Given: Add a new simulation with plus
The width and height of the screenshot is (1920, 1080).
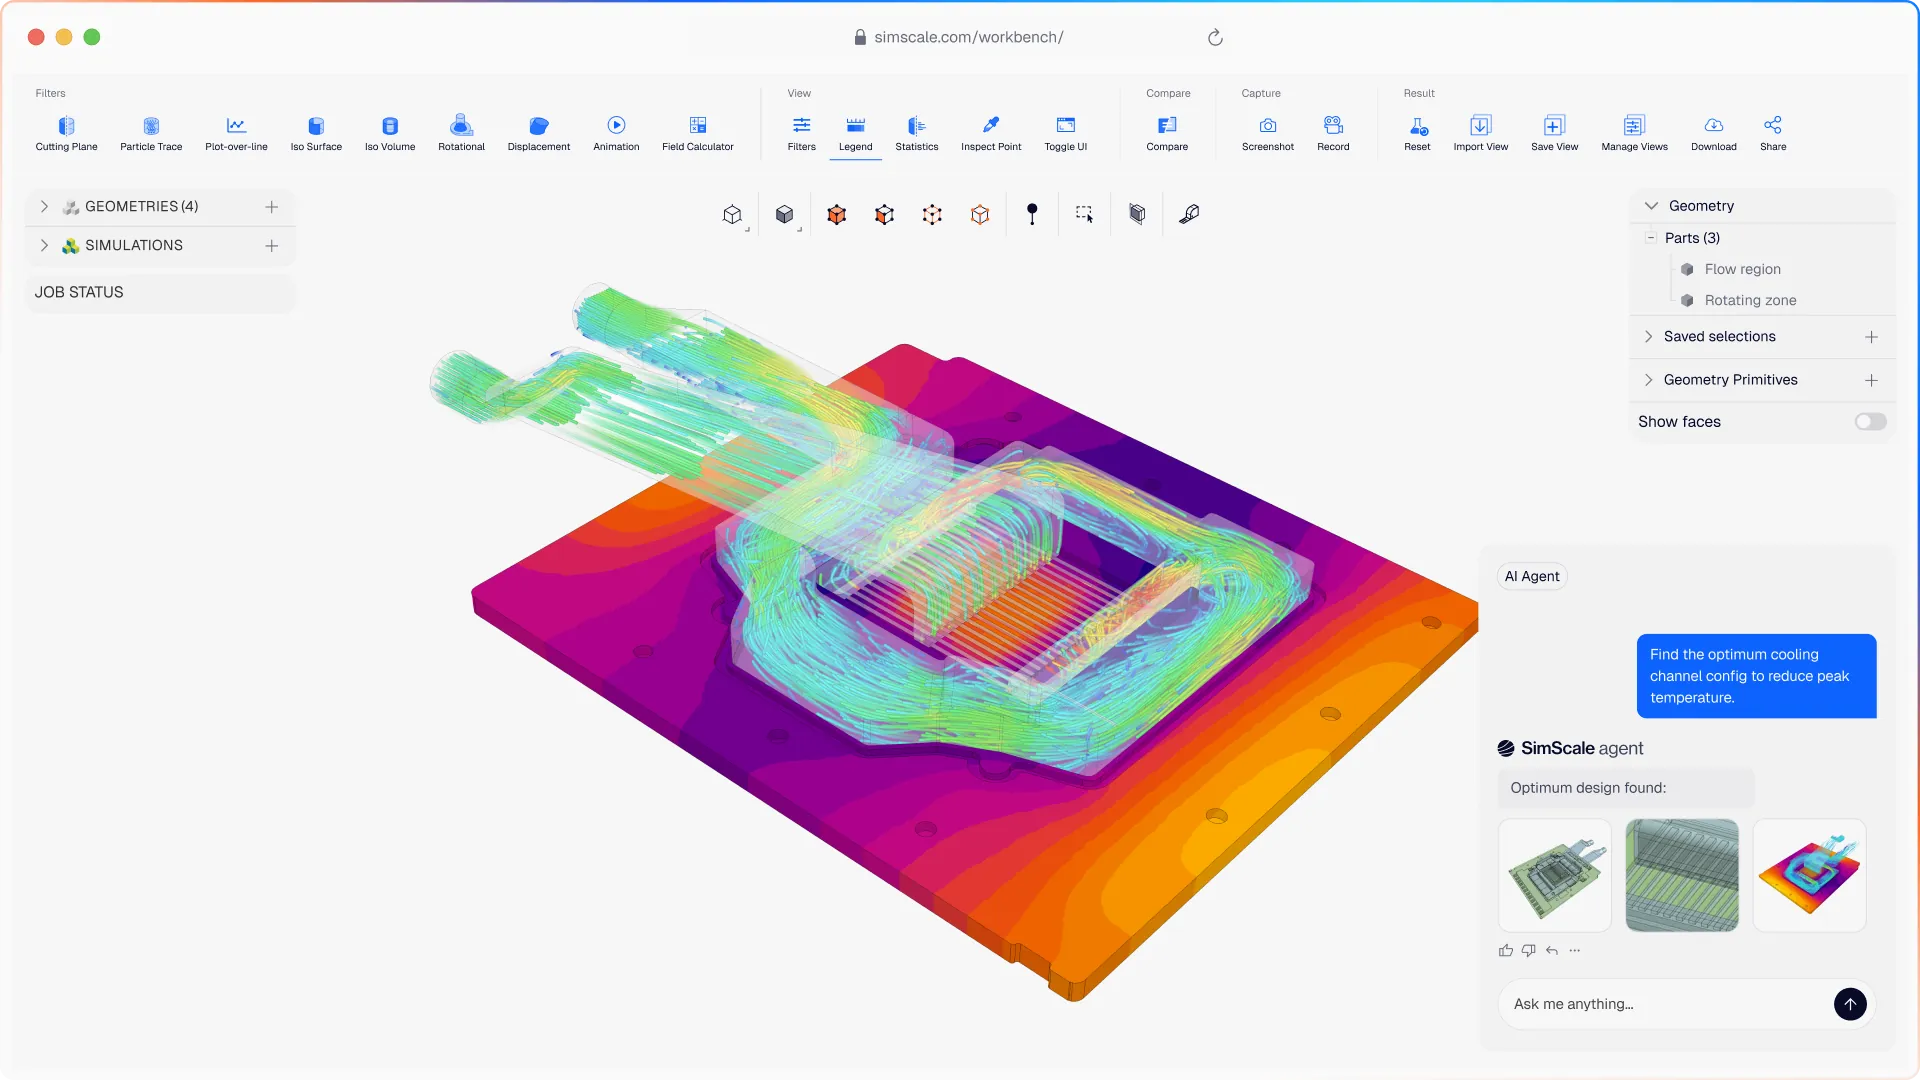Looking at the screenshot, I should (x=271, y=246).
